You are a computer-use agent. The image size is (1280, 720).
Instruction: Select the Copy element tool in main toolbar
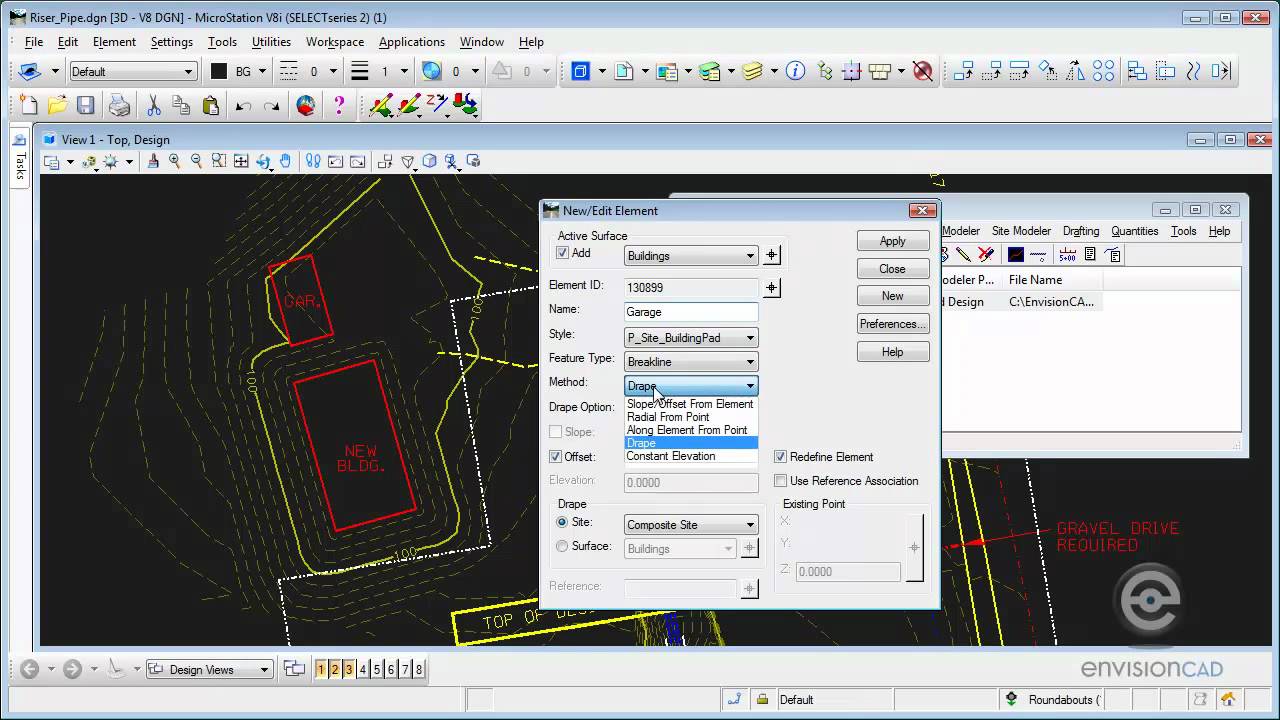coord(964,71)
